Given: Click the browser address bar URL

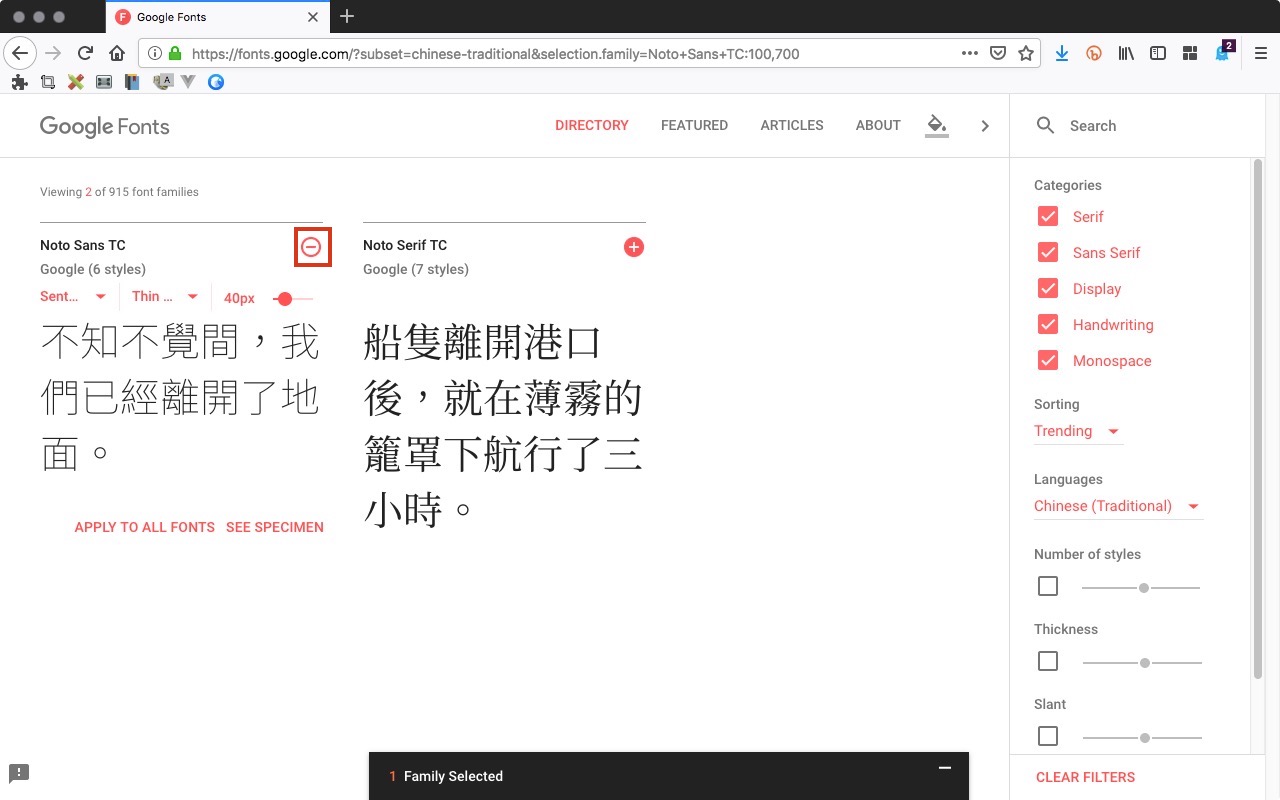Looking at the screenshot, I should (x=495, y=54).
